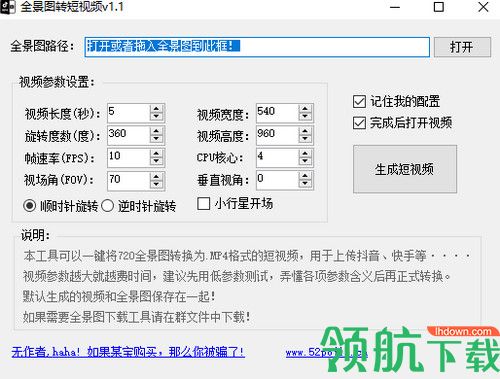
Task: Increase 旋转度数(度) with its up arrow
Action: click(156, 131)
